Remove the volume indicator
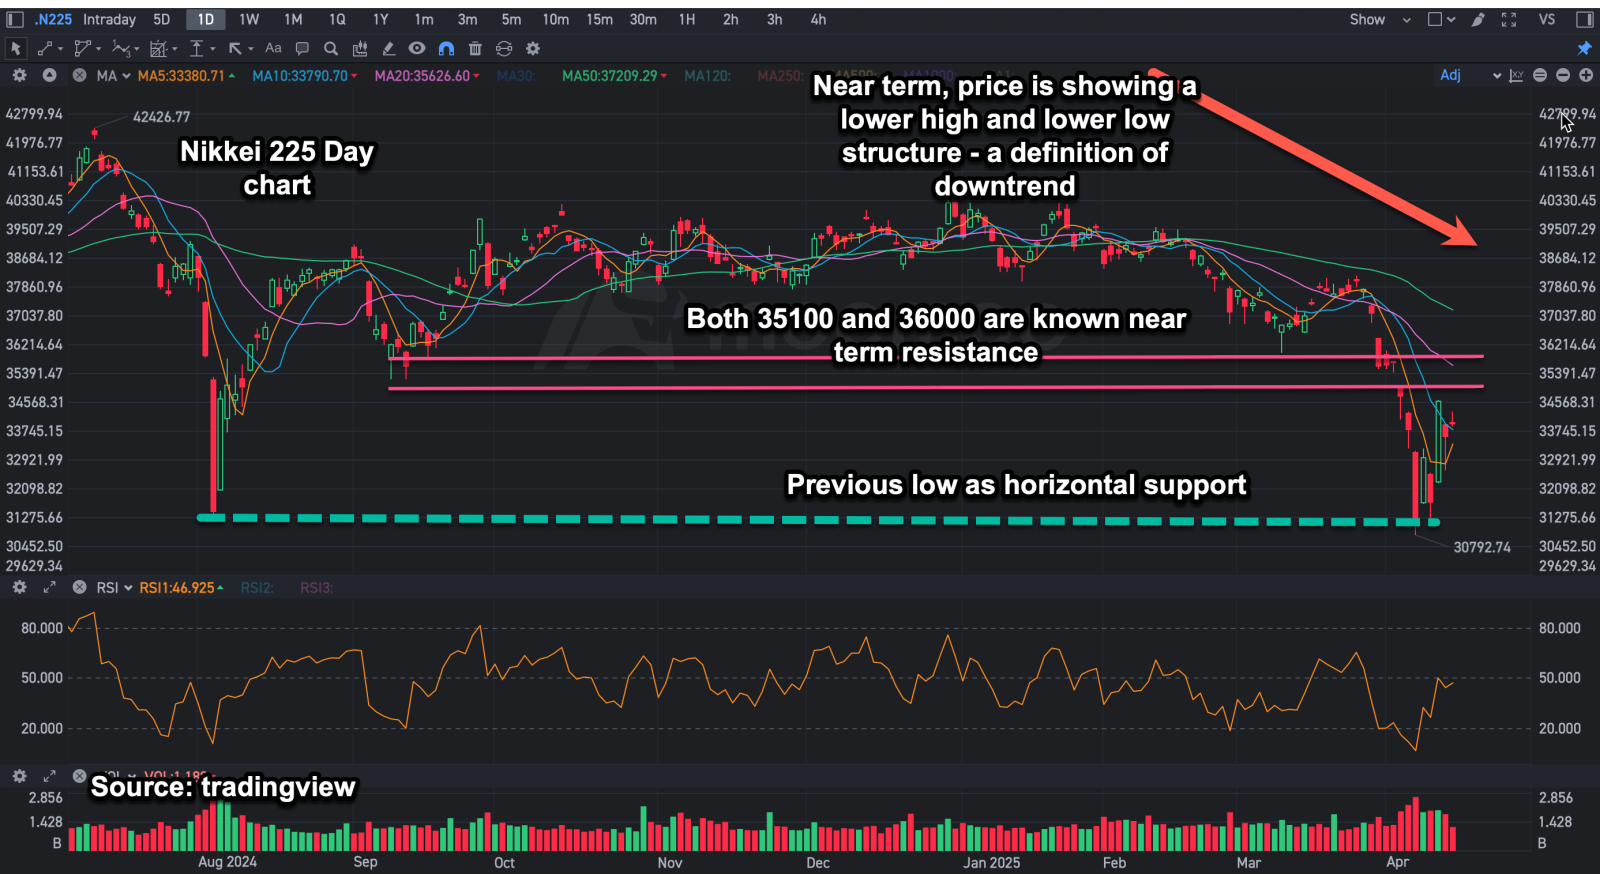The width and height of the screenshot is (1600, 874). pyautogui.click(x=79, y=776)
